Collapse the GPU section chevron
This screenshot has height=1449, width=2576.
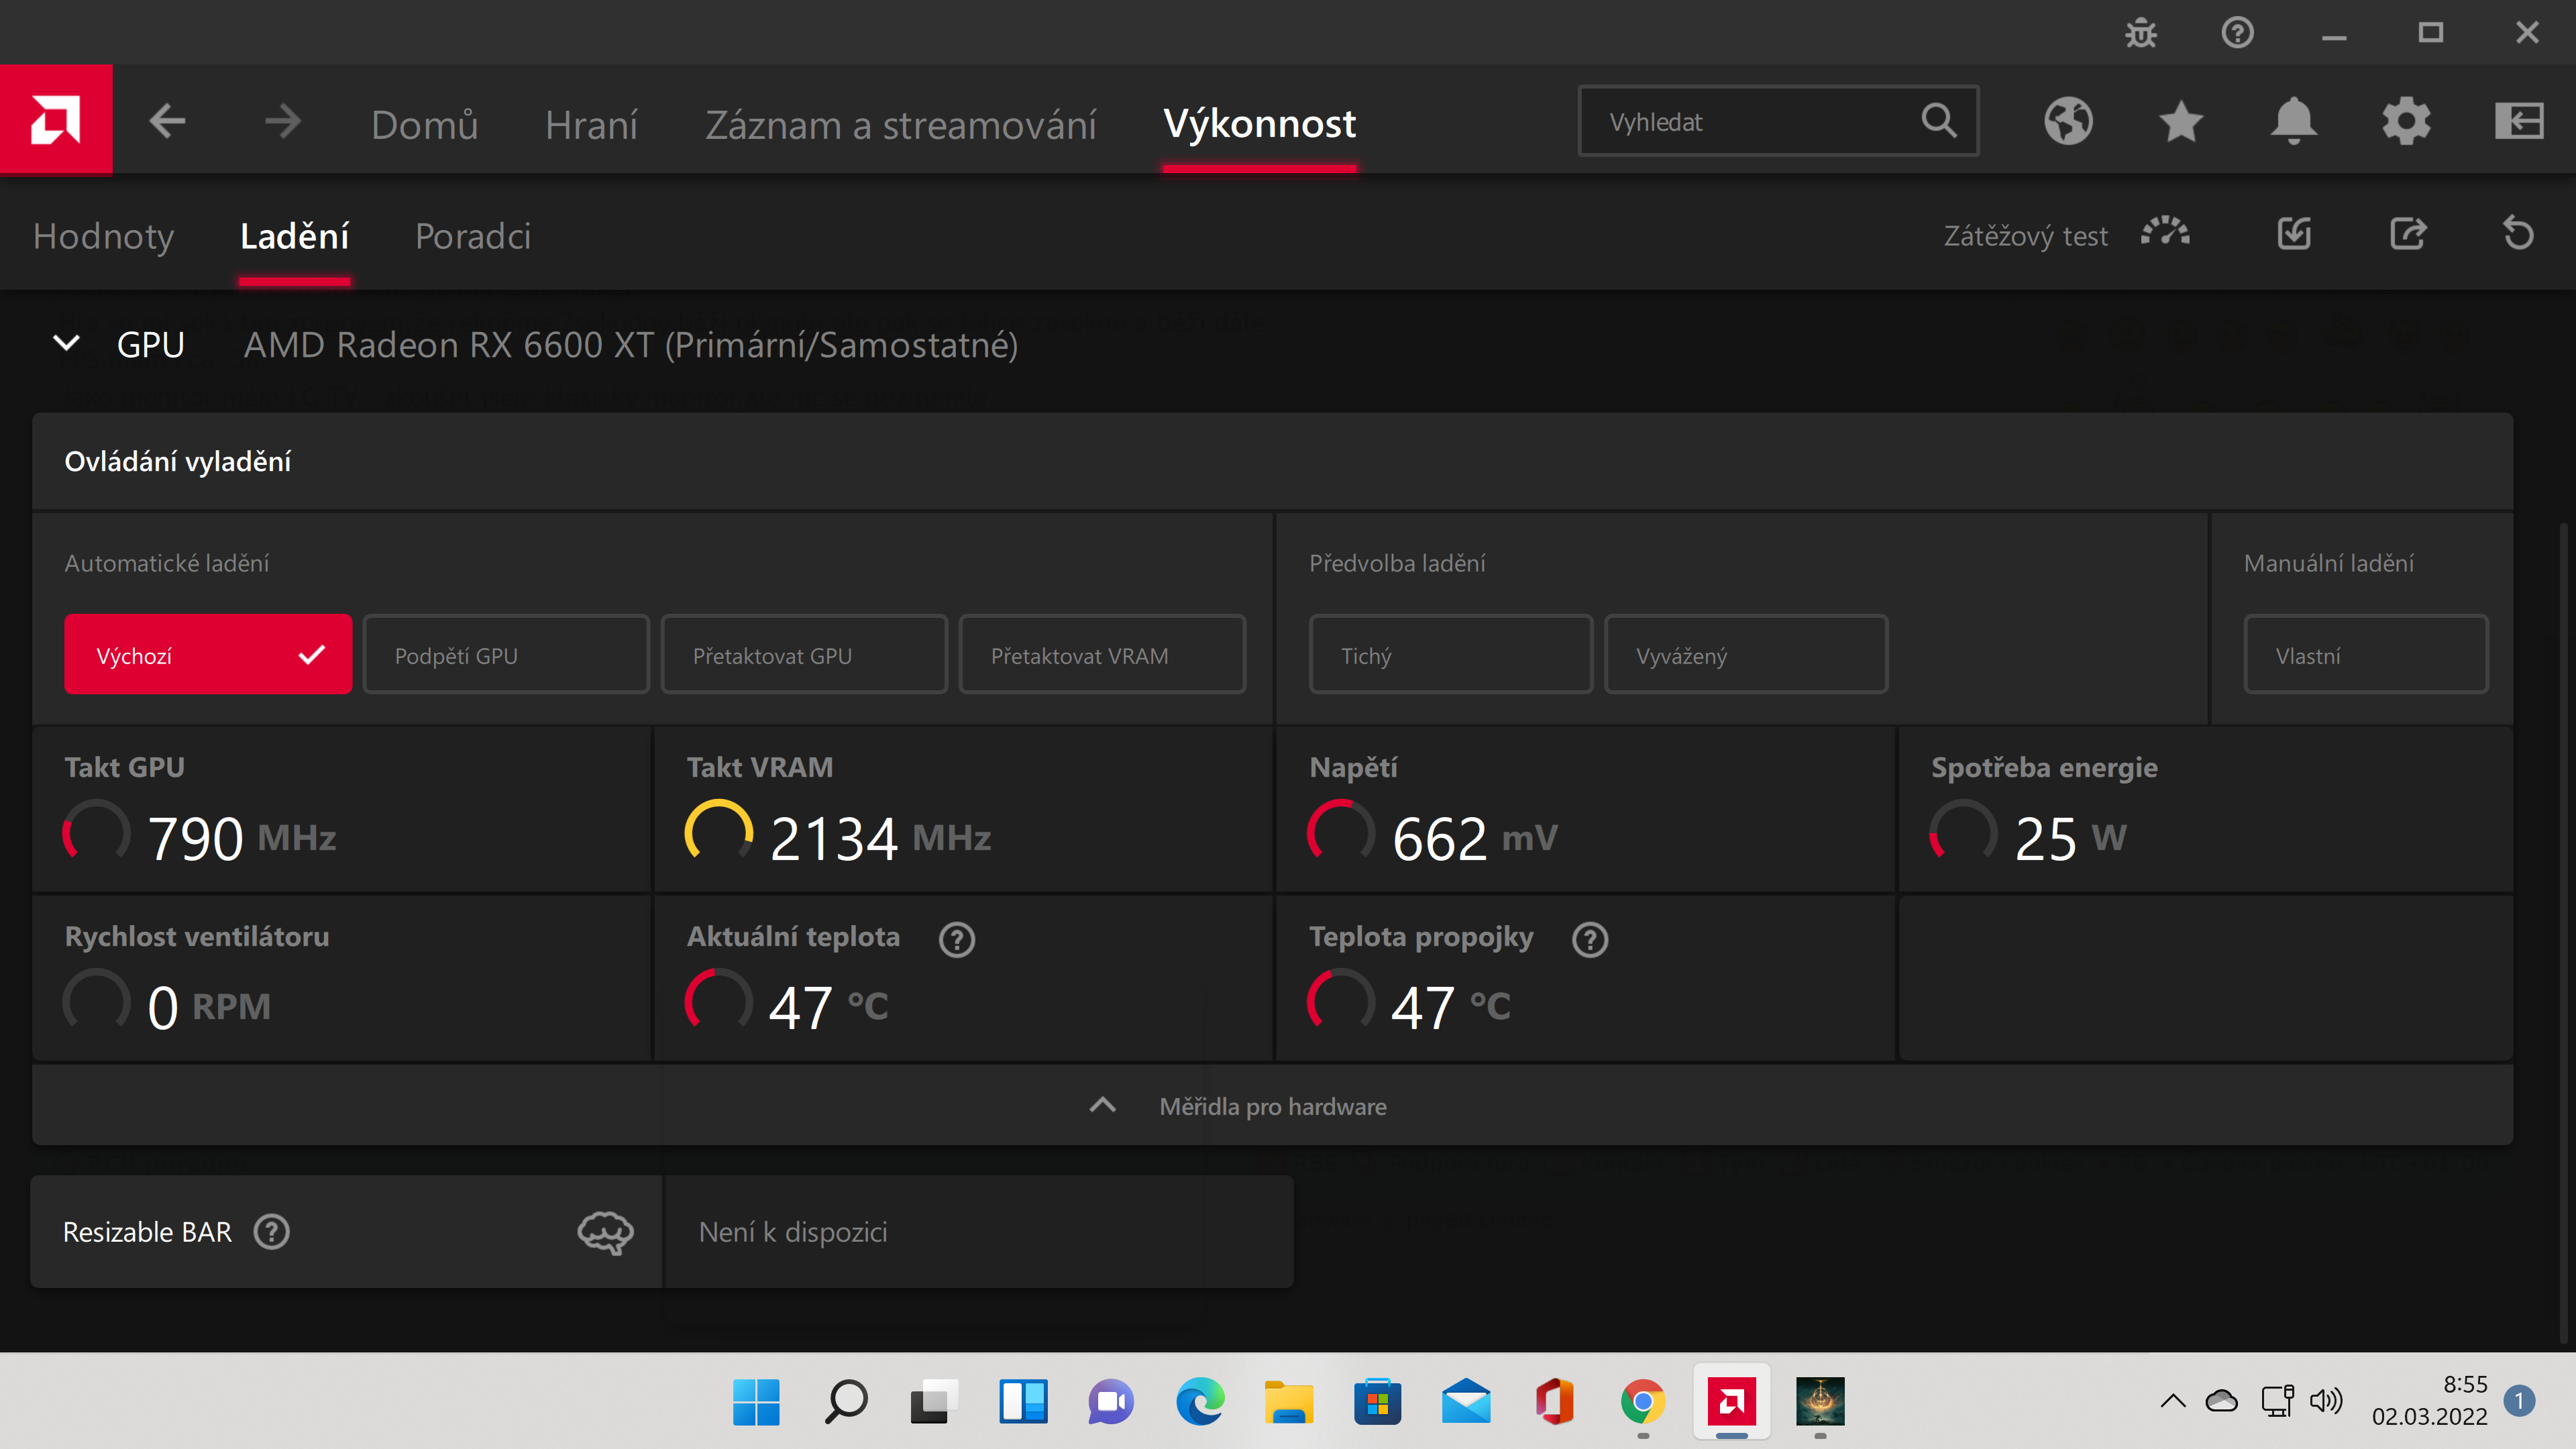(66, 344)
